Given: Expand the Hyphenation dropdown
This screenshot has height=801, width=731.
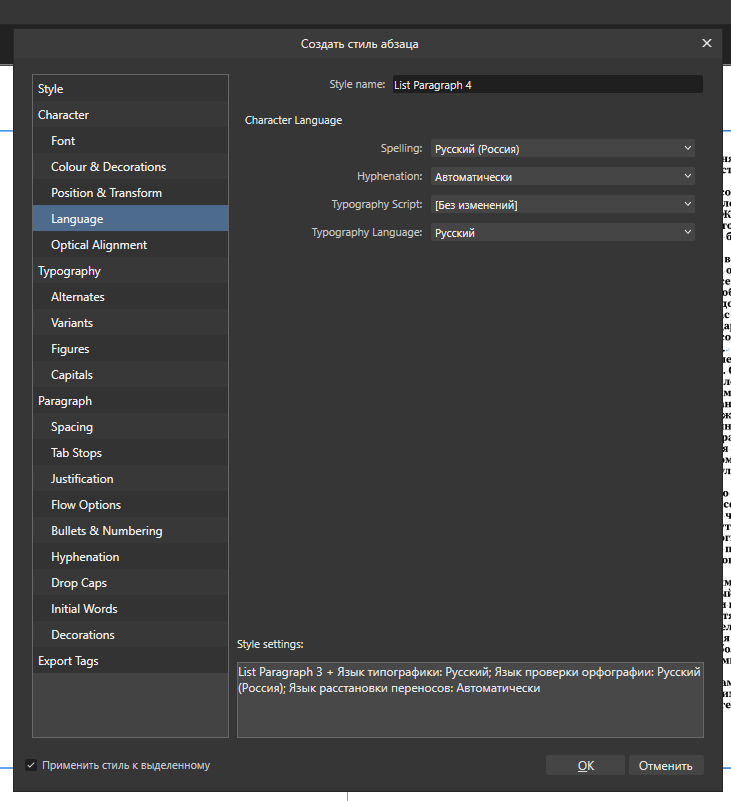Looking at the screenshot, I should click(562, 177).
